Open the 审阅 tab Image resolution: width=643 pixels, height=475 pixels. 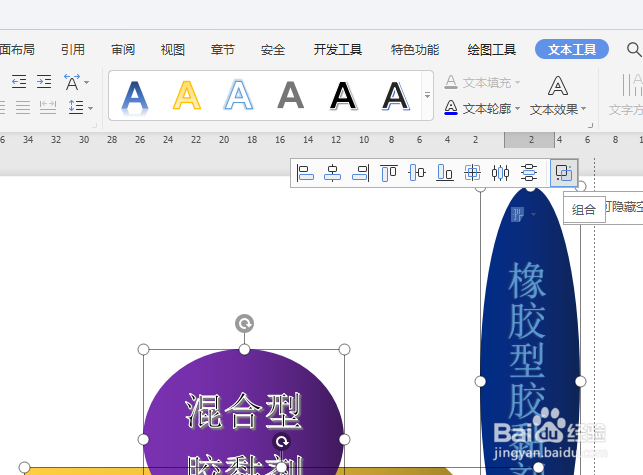coord(123,50)
